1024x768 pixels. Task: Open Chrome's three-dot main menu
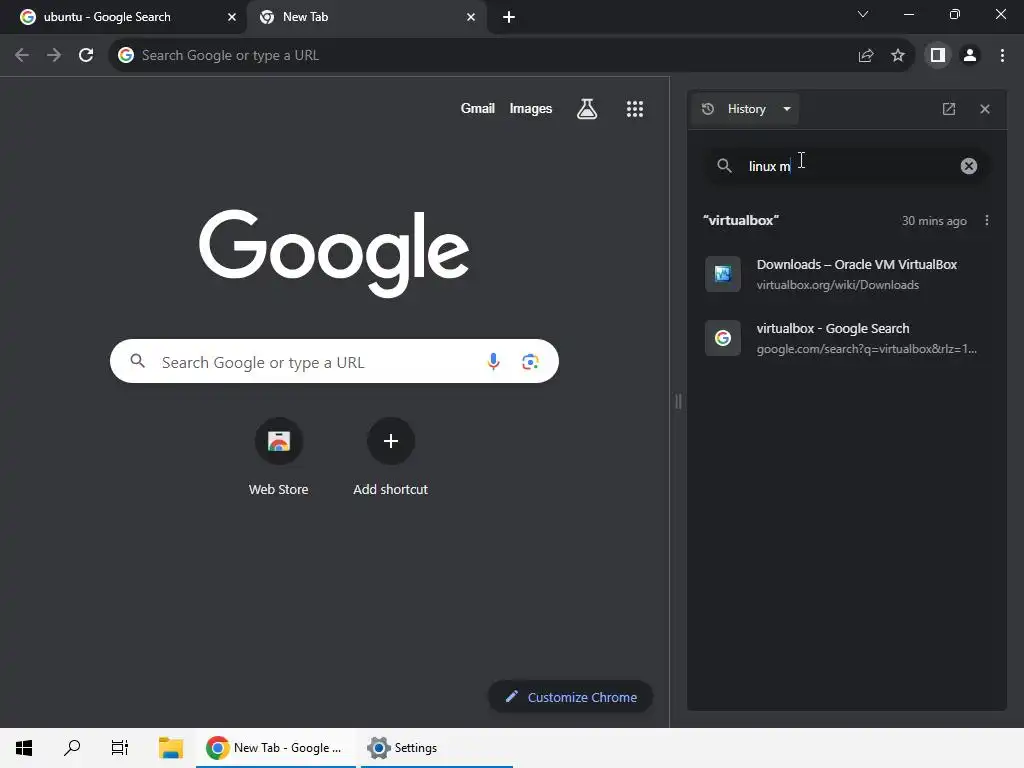click(1002, 56)
